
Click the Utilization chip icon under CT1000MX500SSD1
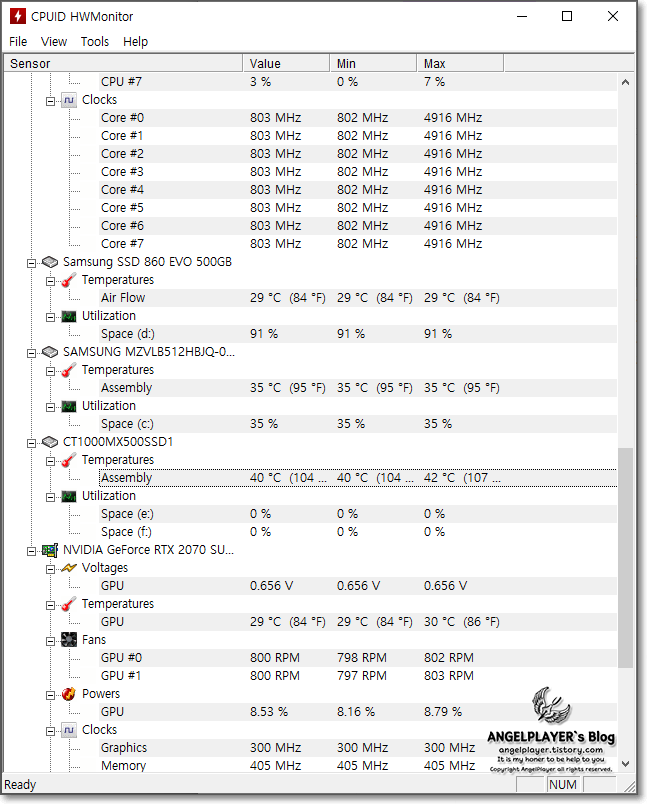pyautogui.click(x=69, y=496)
